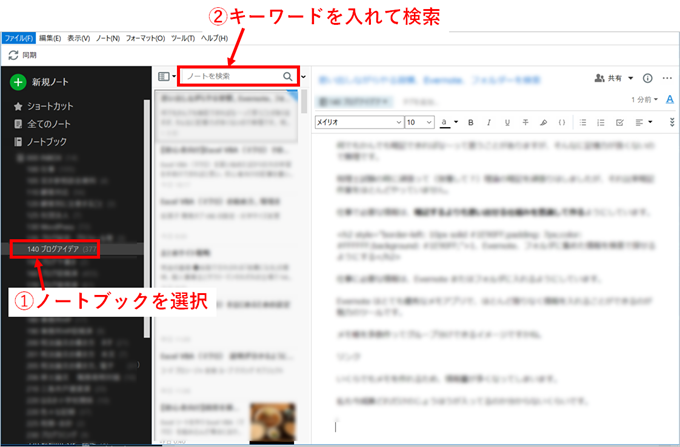Show 全てのノート list
Screen dimensions: 680x447
point(49,124)
